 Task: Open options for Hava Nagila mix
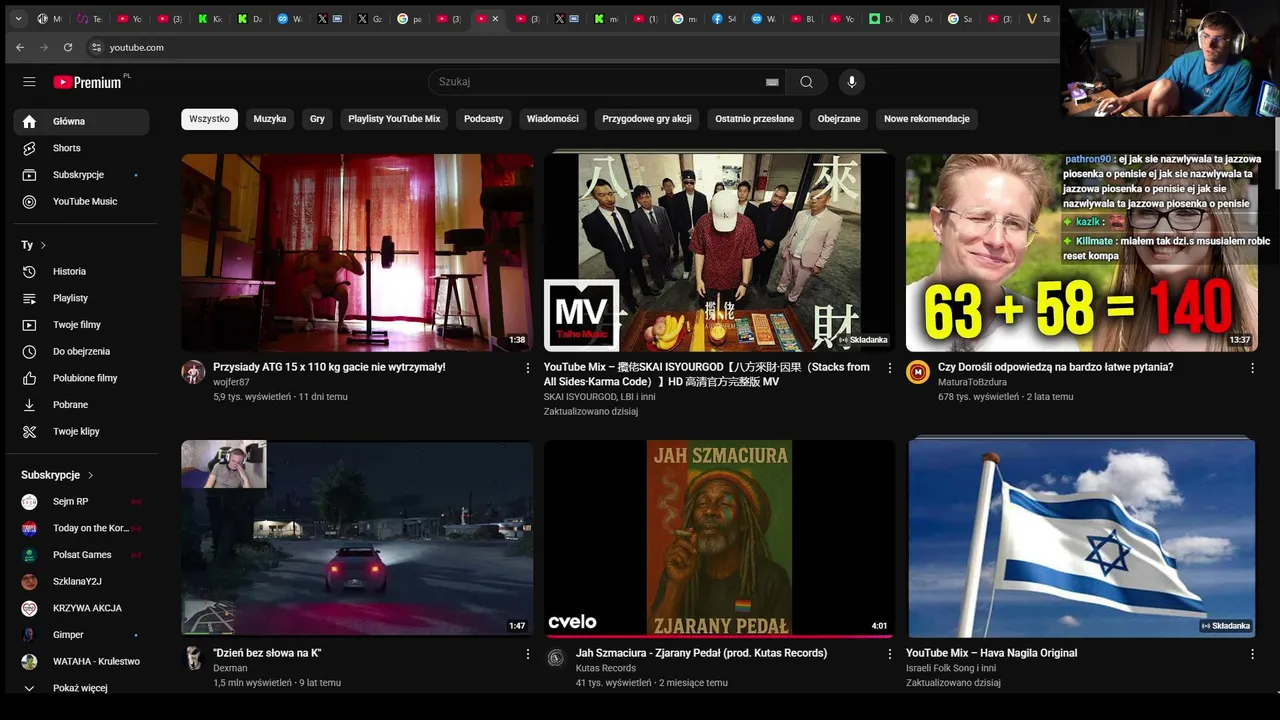pos(1252,654)
